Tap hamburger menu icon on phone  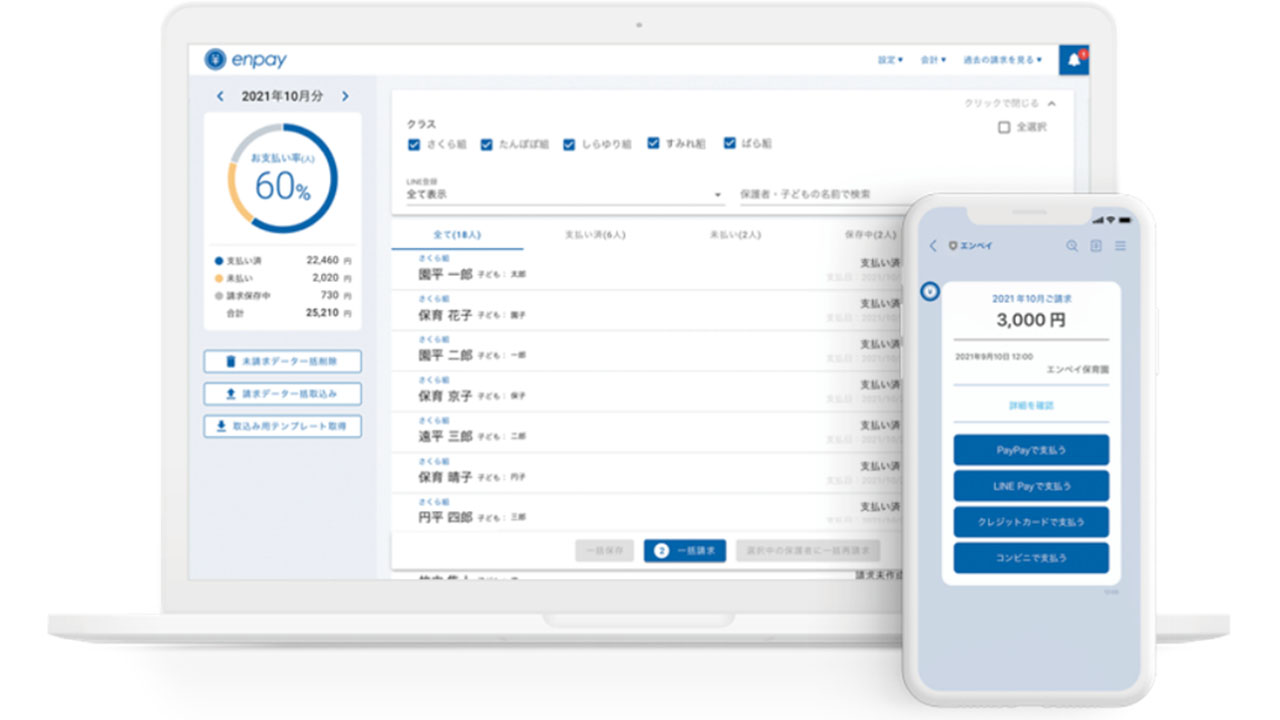pos(1120,246)
